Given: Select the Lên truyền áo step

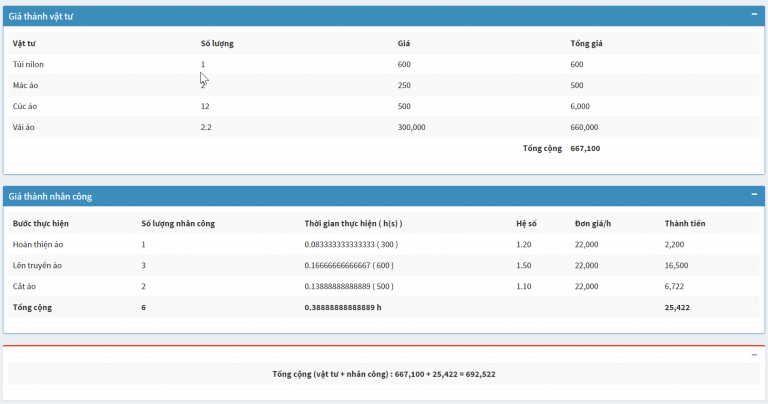Looking at the screenshot, I should [37, 265].
